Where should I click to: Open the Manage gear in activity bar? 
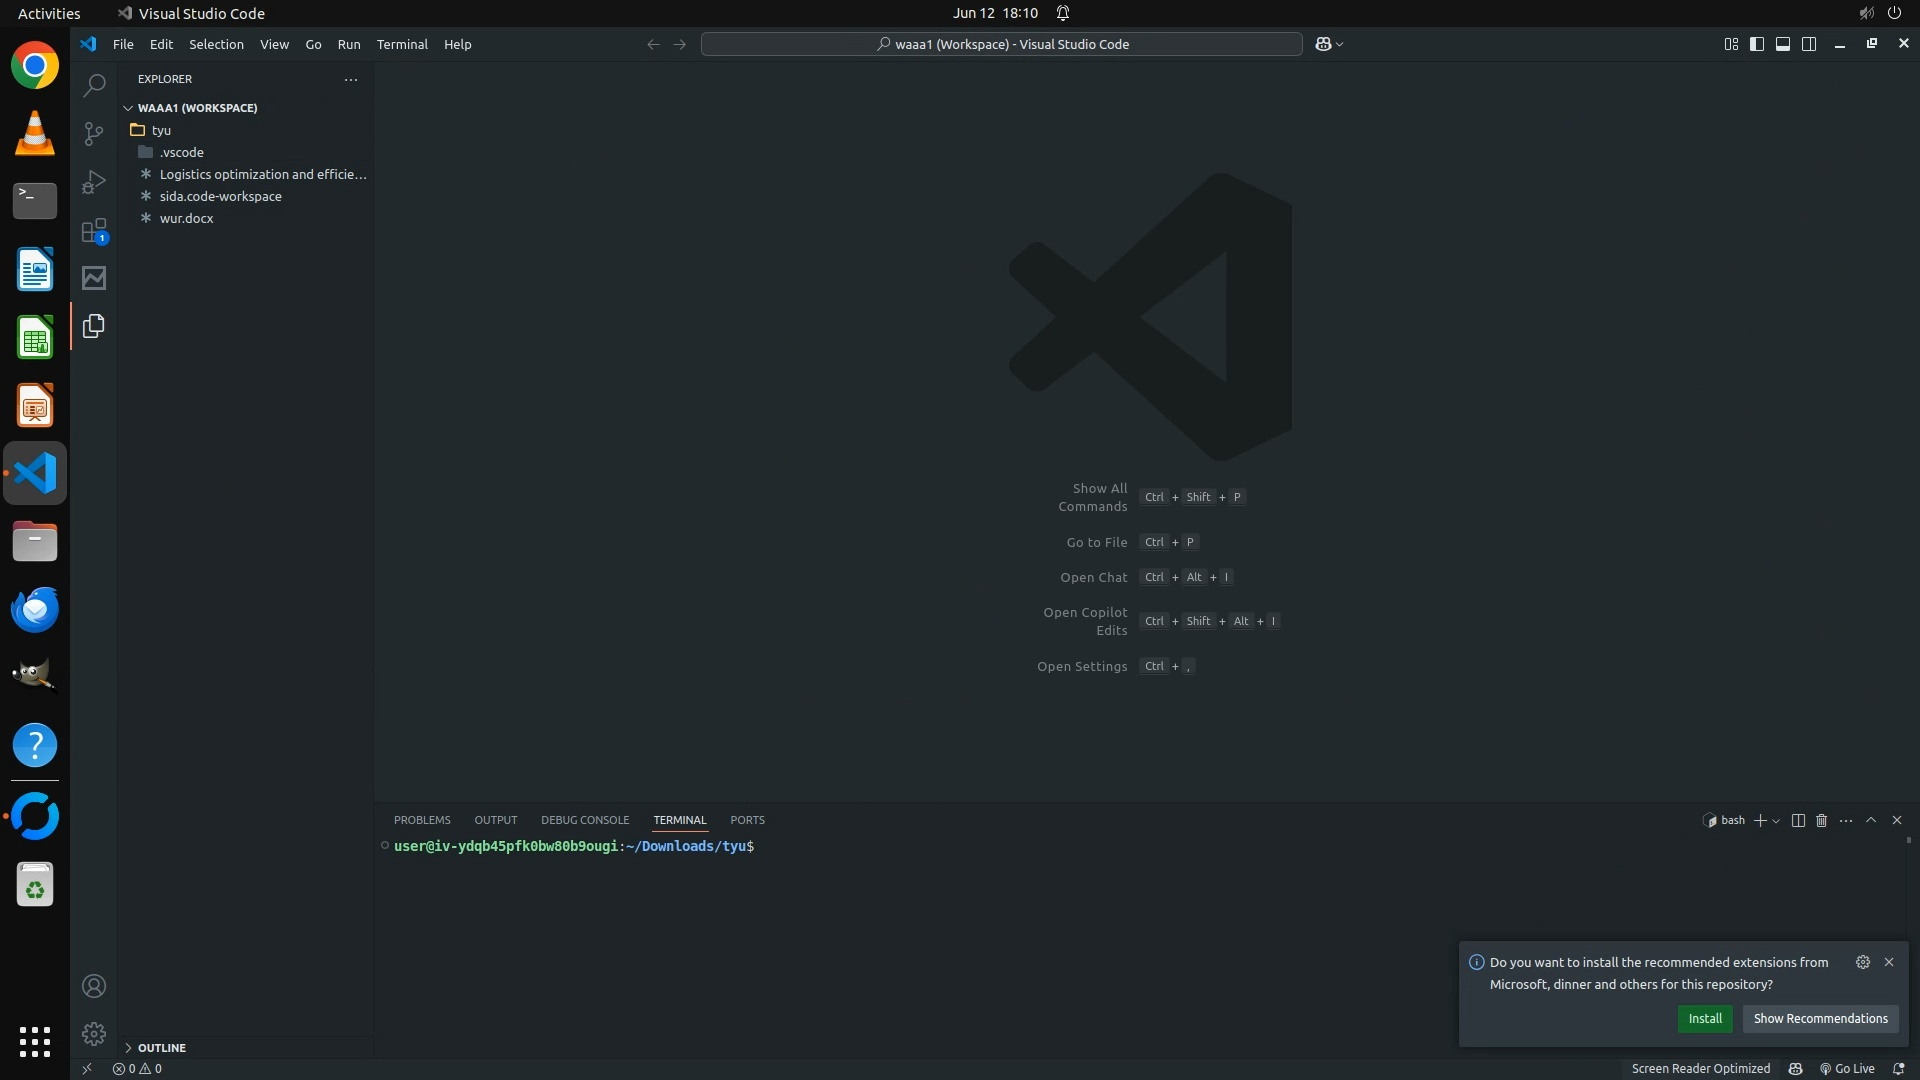tap(94, 1034)
